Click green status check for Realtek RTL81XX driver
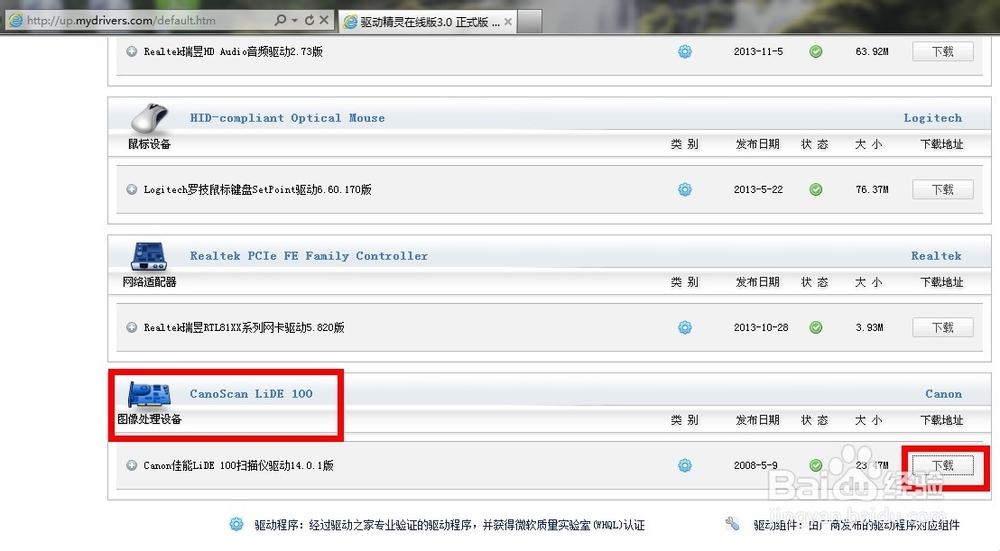1000x551 pixels. [816, 327]
